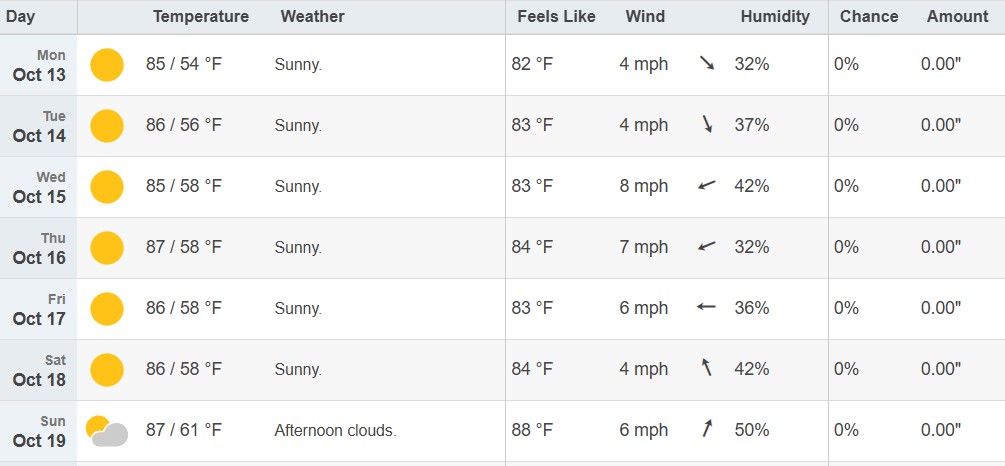Click the 50% humidity value for Sunday

[x=752, y=430]
